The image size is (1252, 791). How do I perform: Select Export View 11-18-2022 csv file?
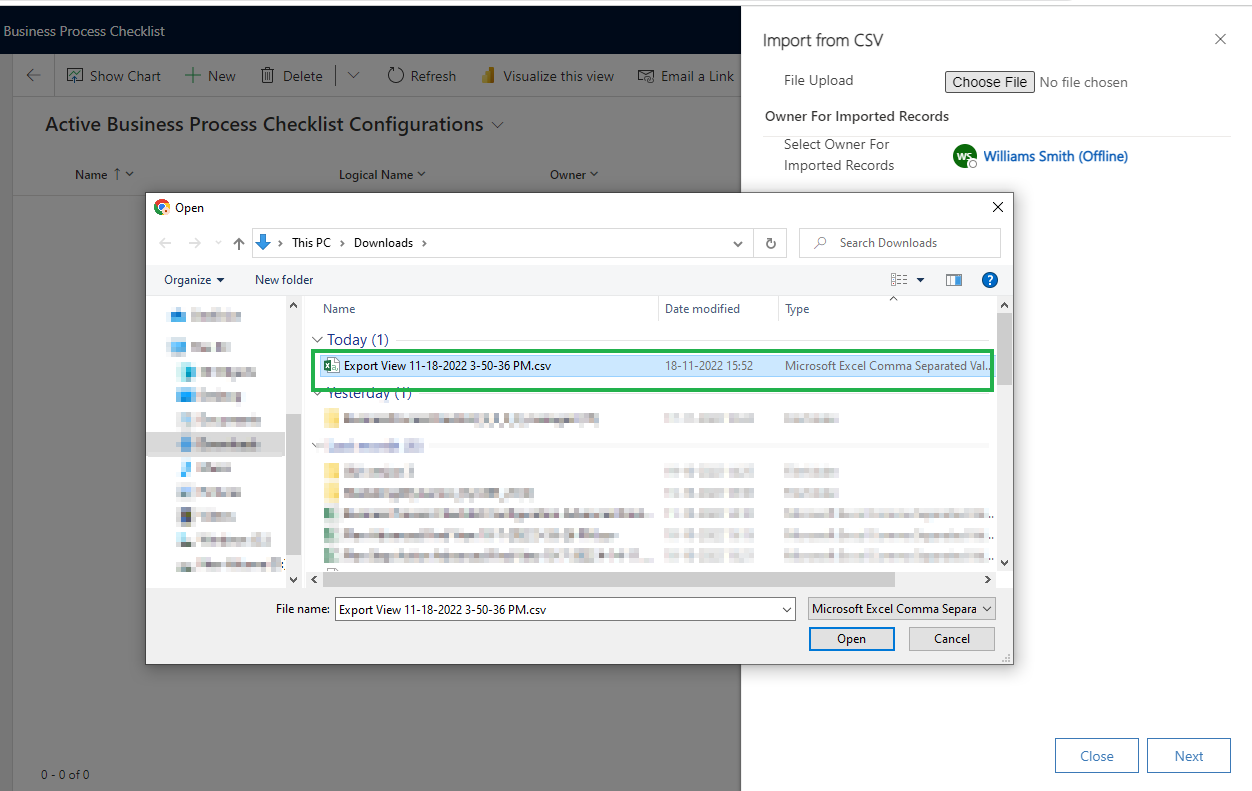(447, 366)
